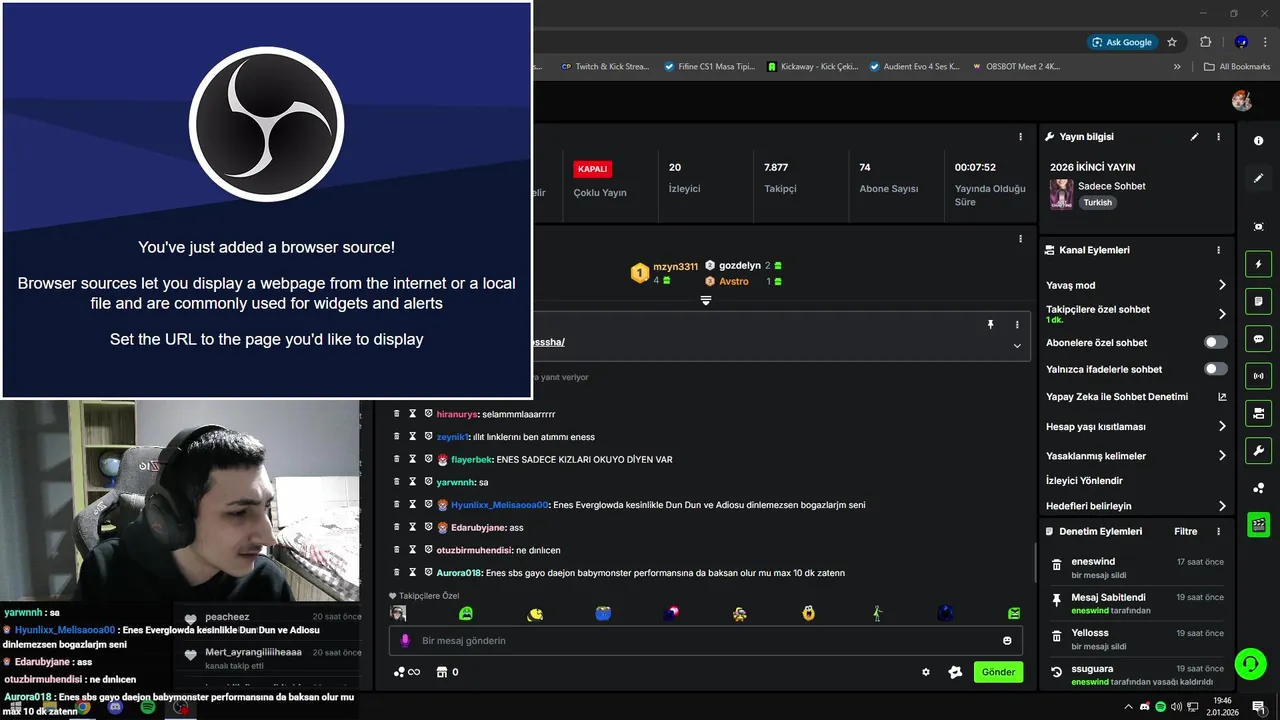
Task: Click the purple microphone icon in message box
Action: coord(405,641)
